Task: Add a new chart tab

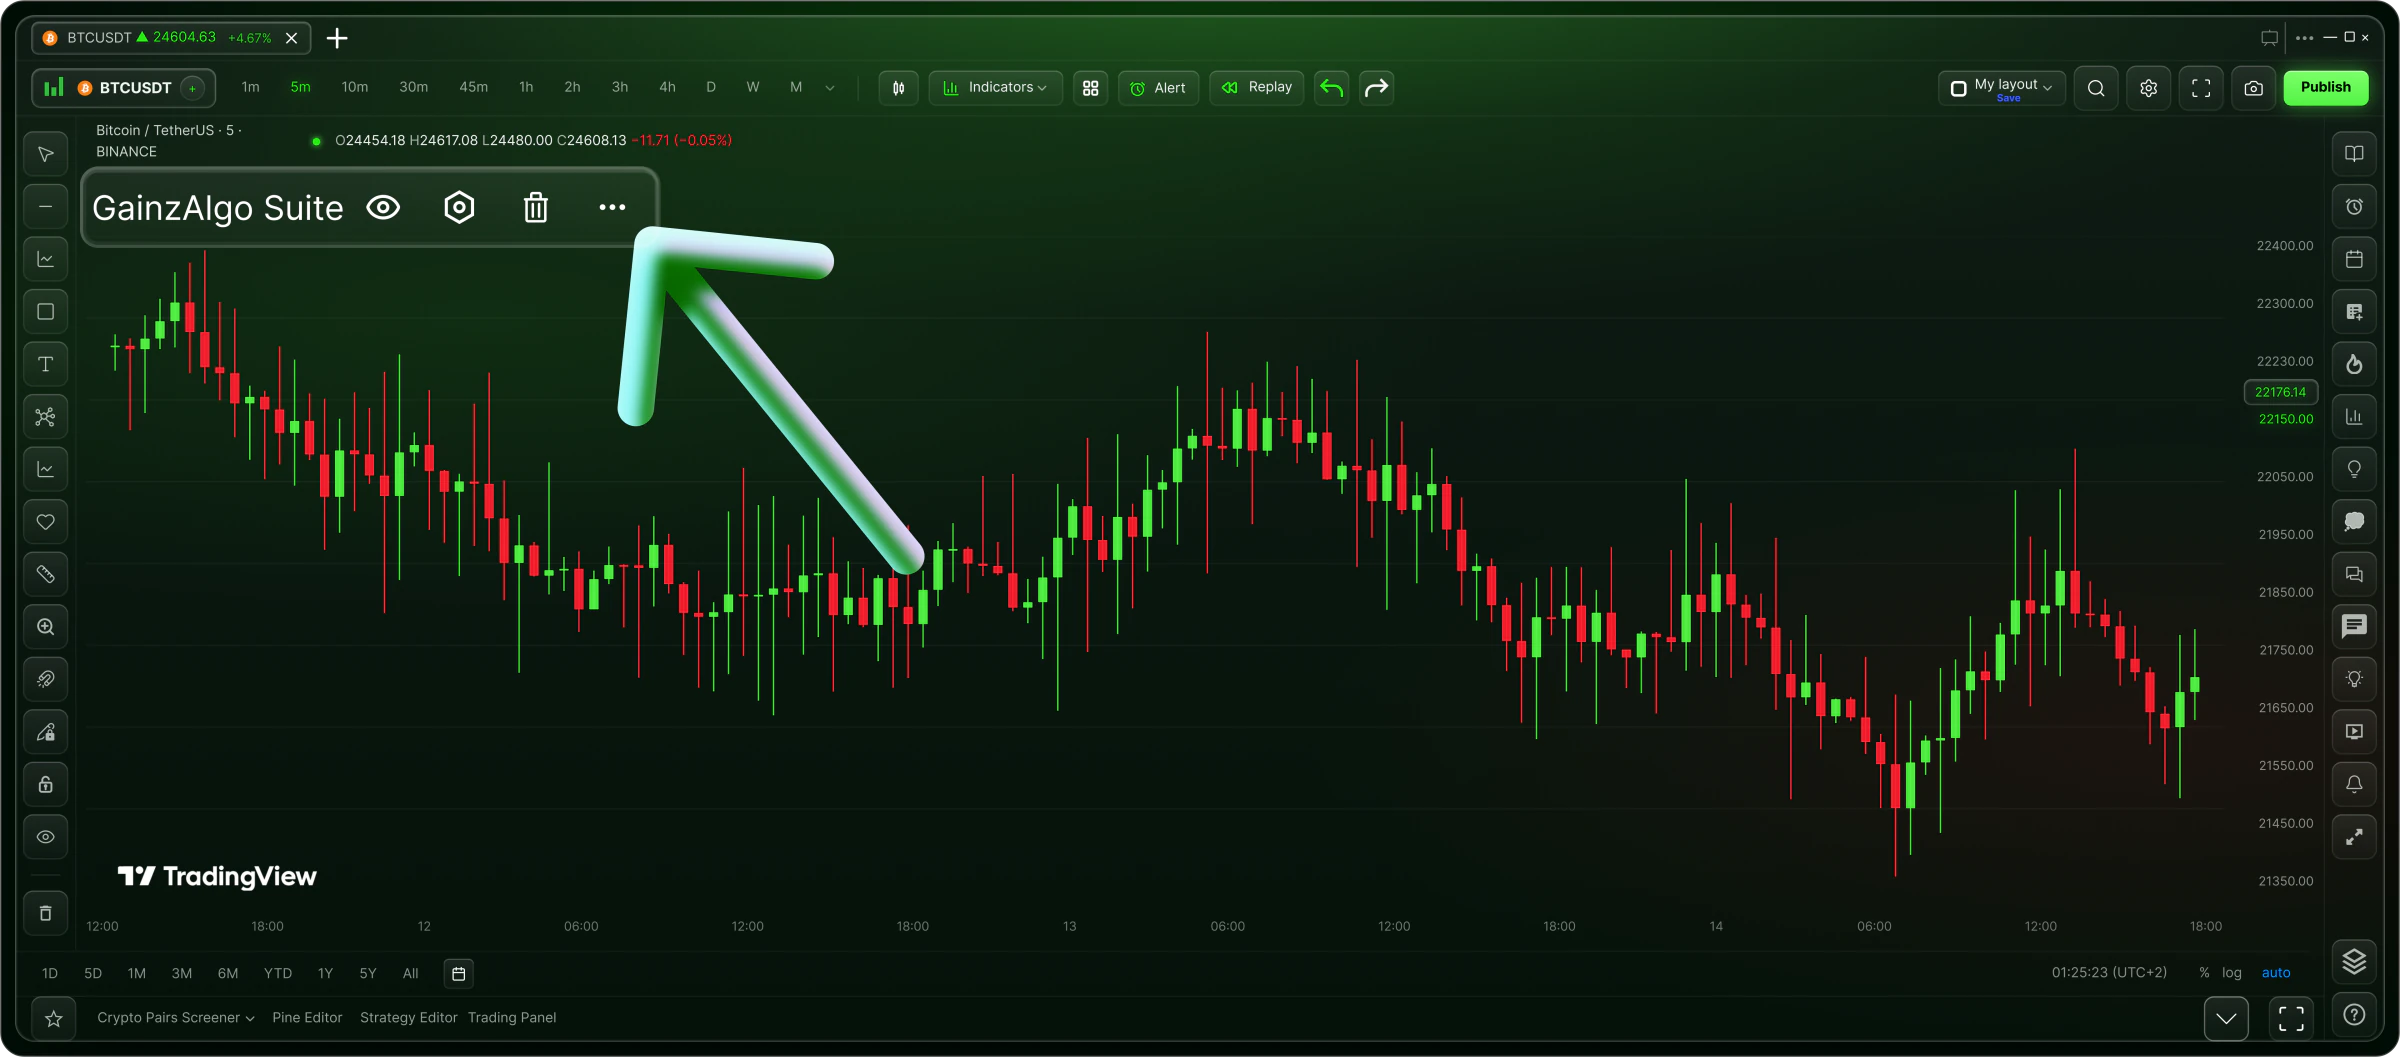Action: (x=337, y=38)
